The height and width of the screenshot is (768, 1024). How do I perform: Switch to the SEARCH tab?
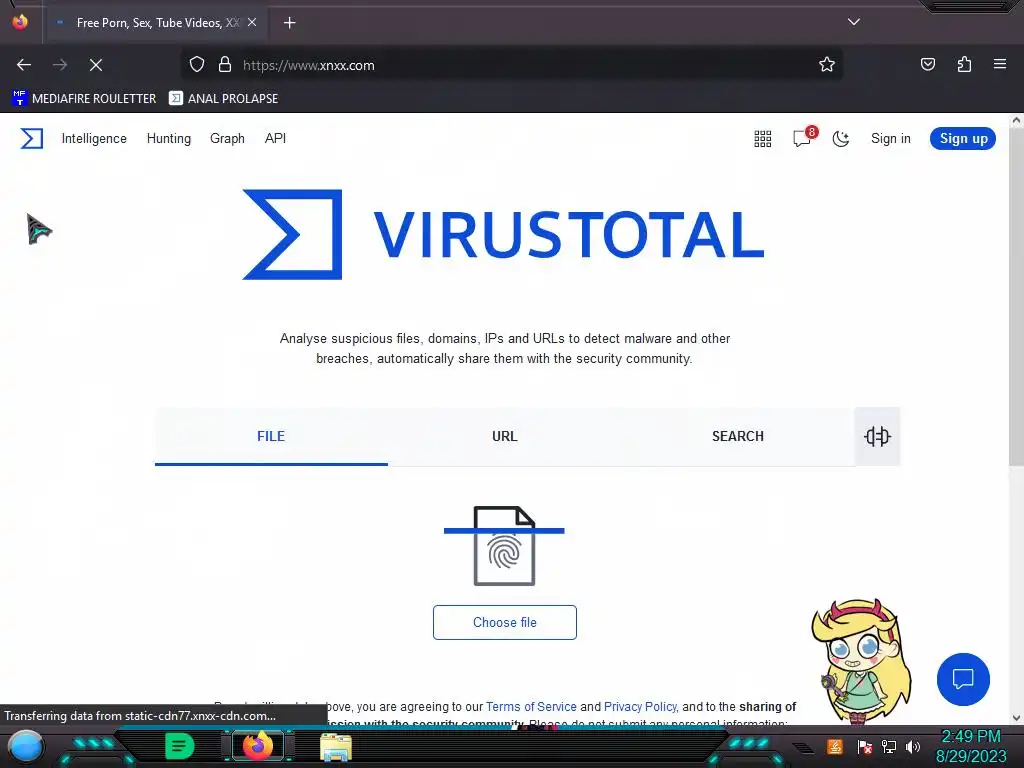737,436
